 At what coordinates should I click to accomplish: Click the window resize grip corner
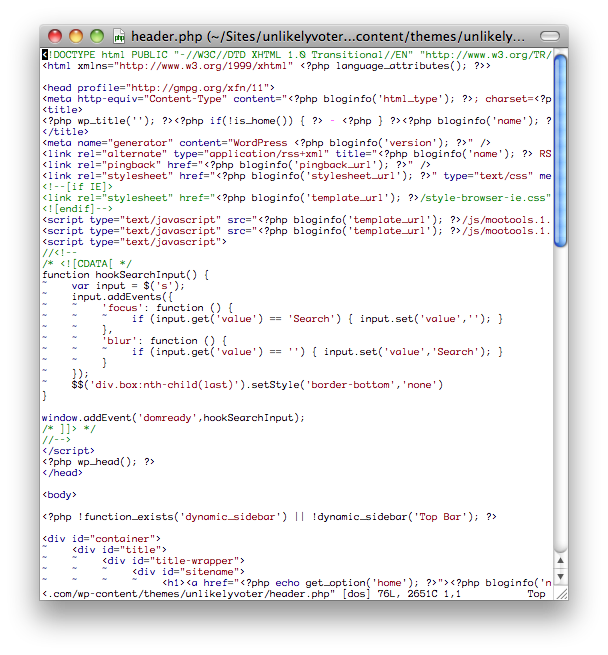[x=561, y=594]
